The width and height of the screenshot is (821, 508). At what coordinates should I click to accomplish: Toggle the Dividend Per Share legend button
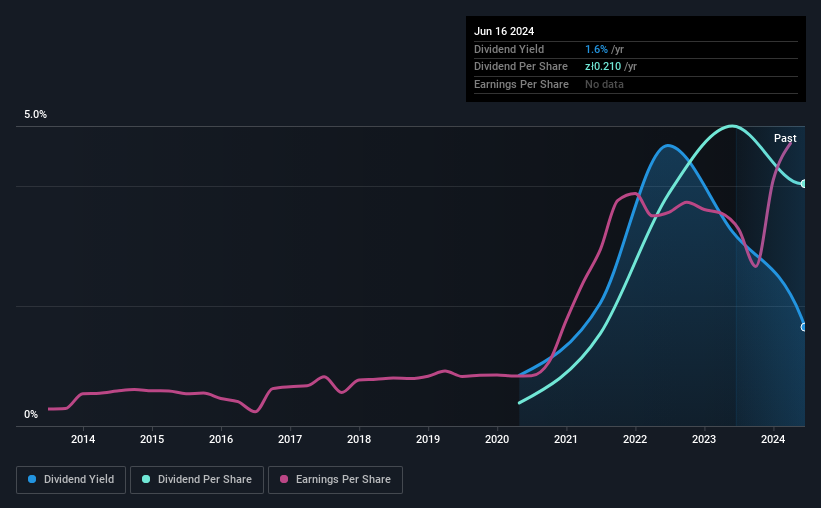coord(197,480)
